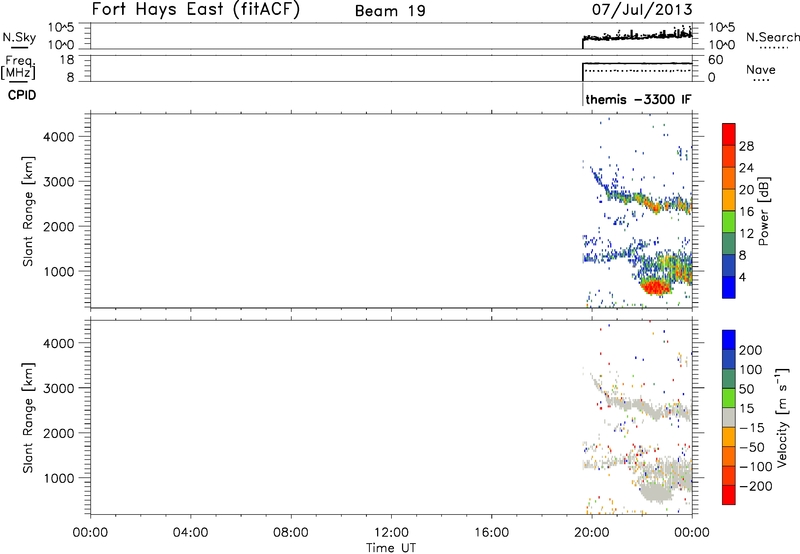
Task: Click the Power colorbar swatch between 20 and 24
Action: pyautogui.click(x=729, y=178)
